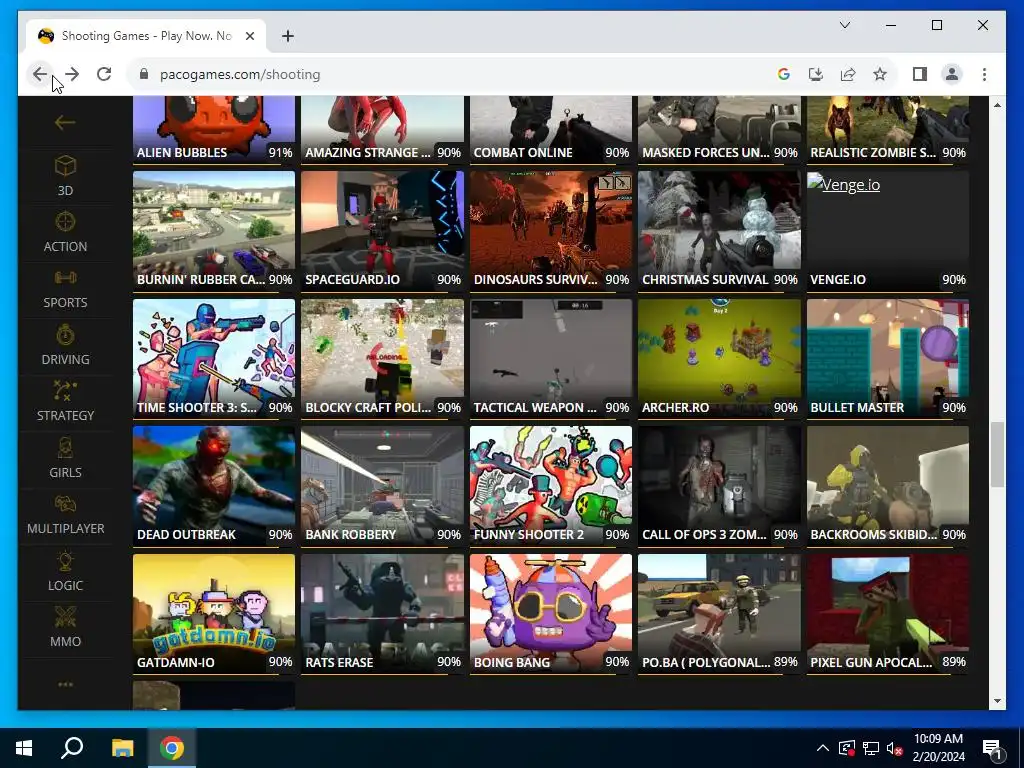This screenshot has height=768, width=1024.
Task: Show hidden system tray icons
Action: pos(823,748)
